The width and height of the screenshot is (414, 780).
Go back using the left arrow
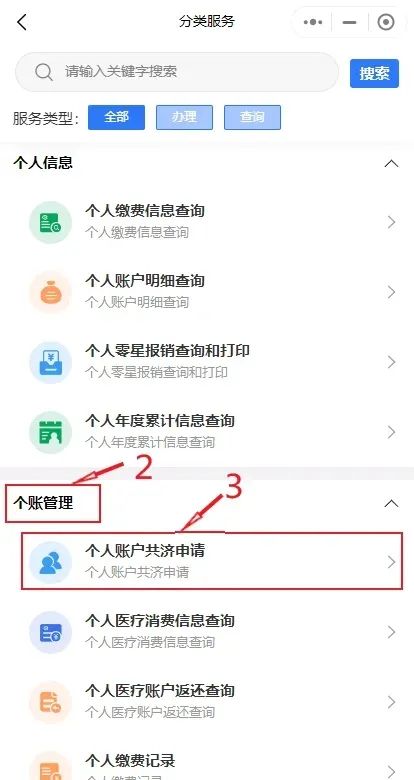click(x=22, y=22)
